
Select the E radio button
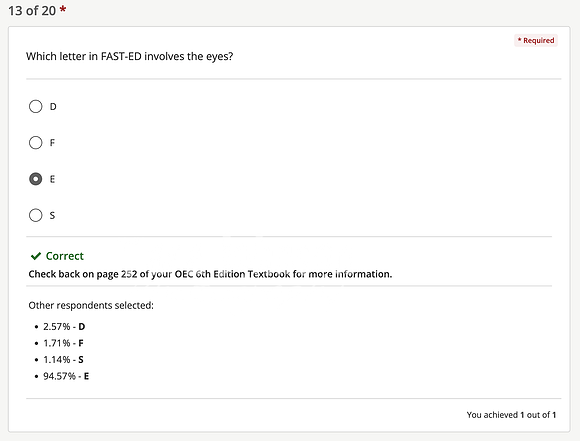[x=36, y=179]
